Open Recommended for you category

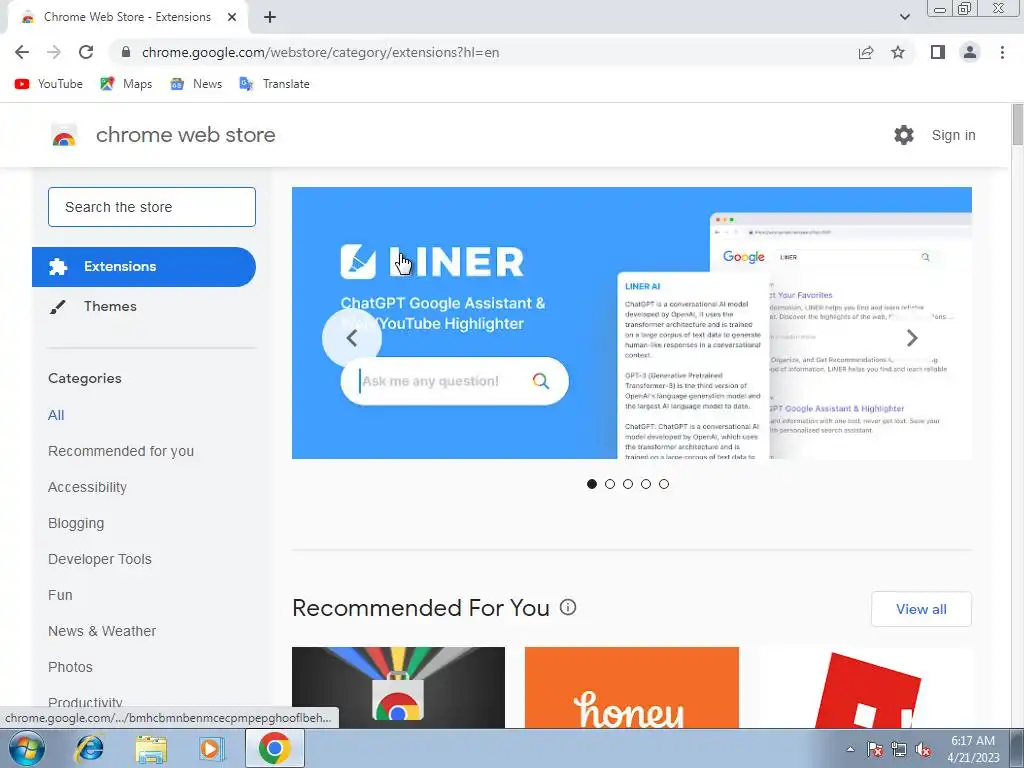121,451
